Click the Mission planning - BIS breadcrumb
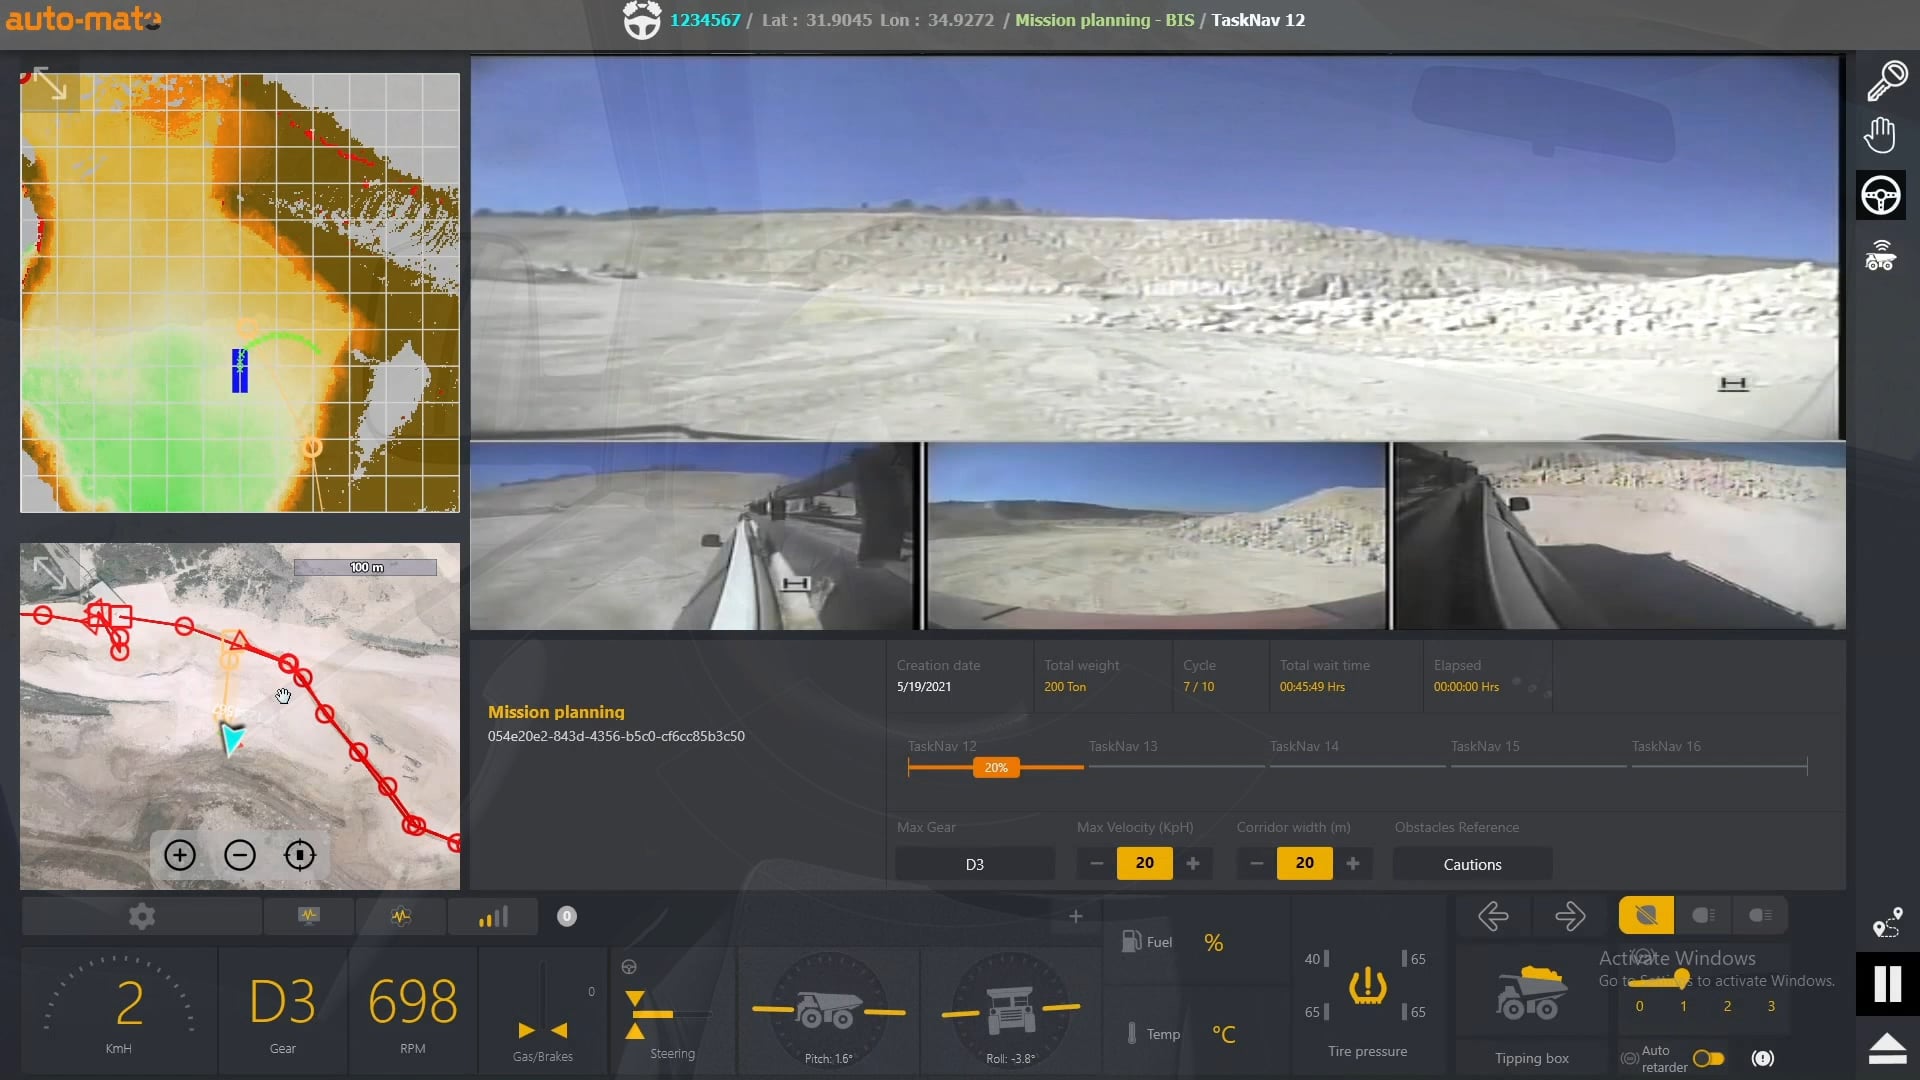1920x1080 pixels. [1104, 20]
